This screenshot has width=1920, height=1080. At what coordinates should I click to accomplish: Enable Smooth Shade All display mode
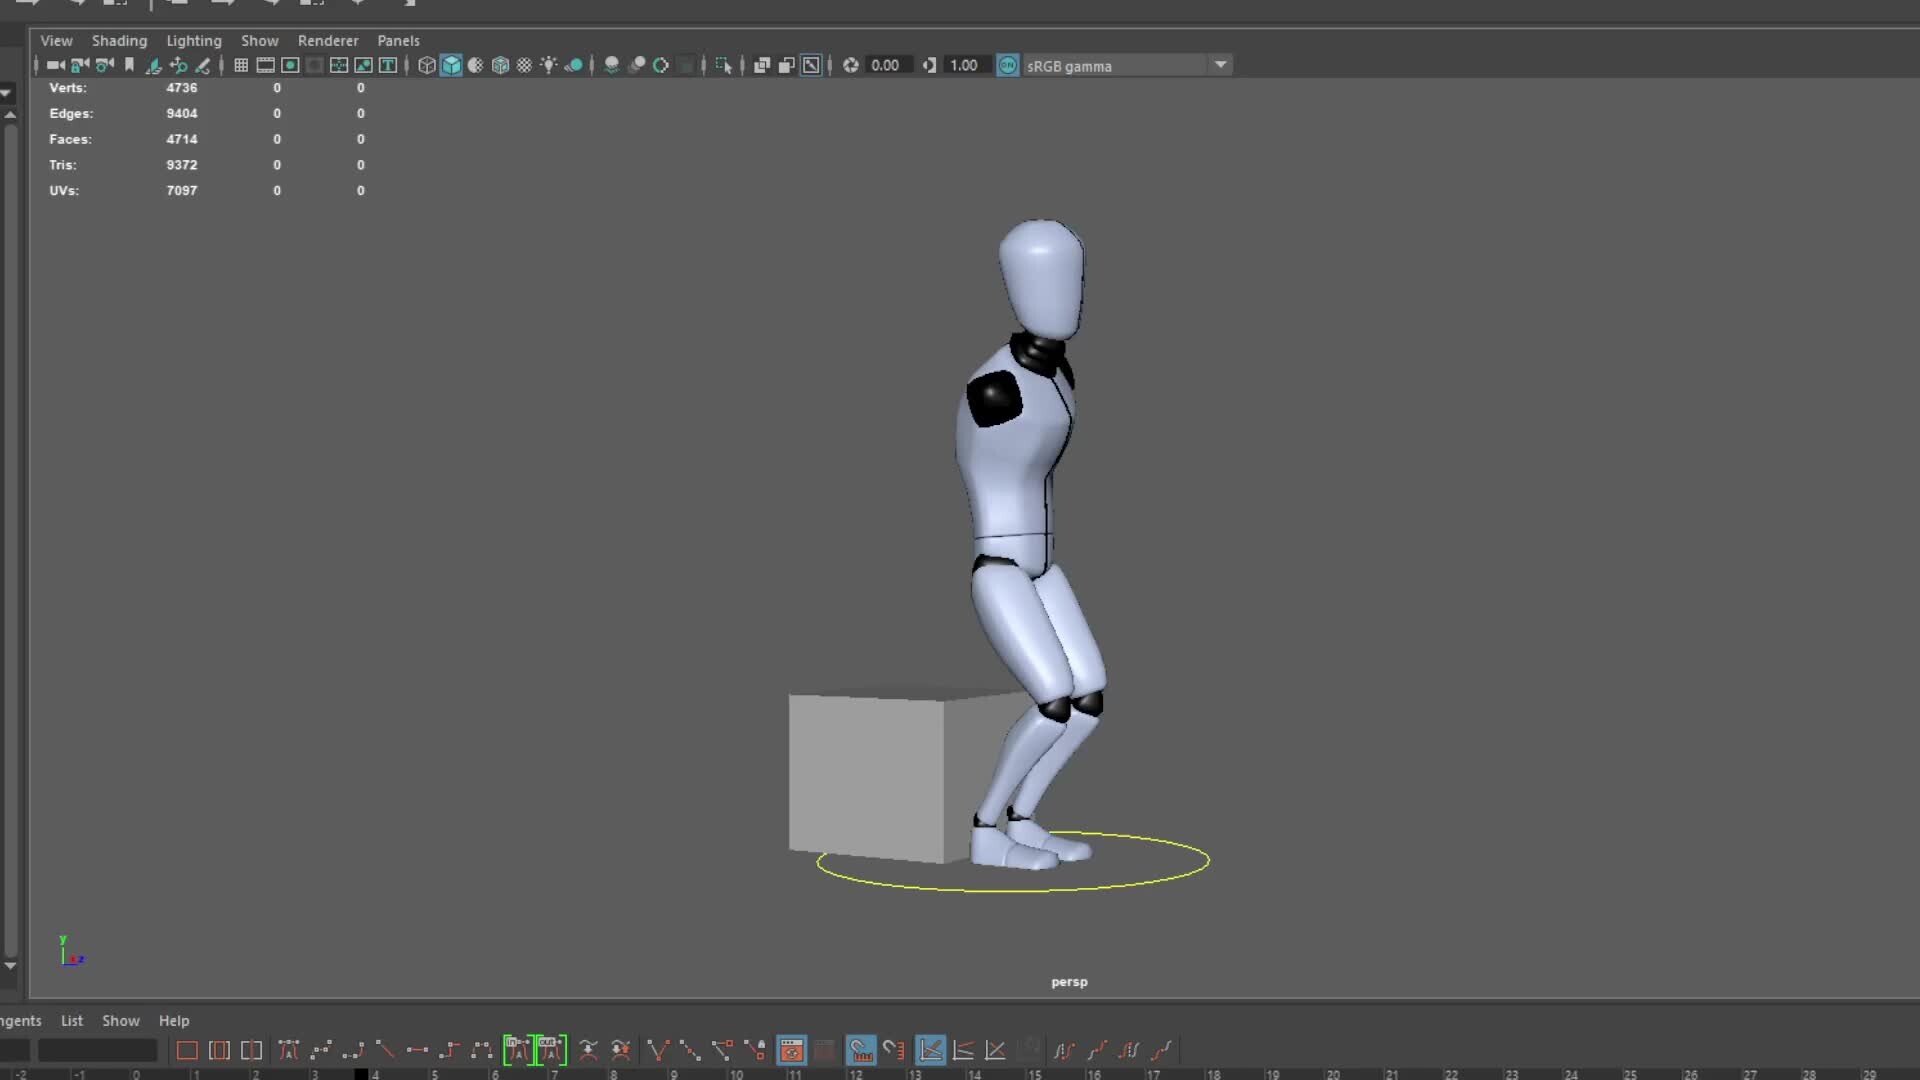(x=451, y=65)
